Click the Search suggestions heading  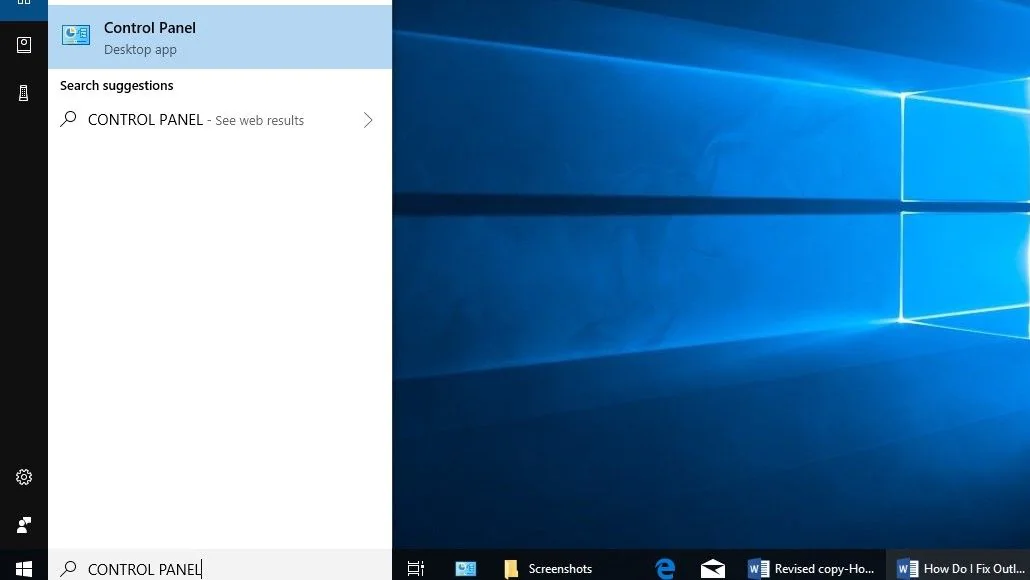pos(117,85)
